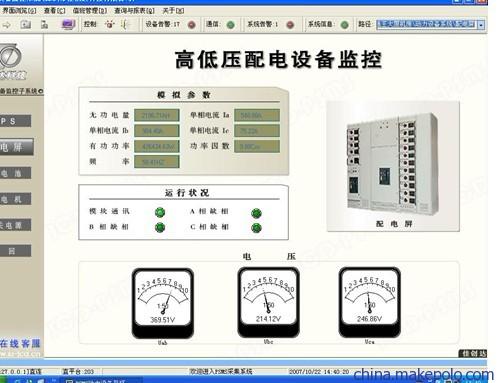Select the 电池 sidebar button

point(15,173)
